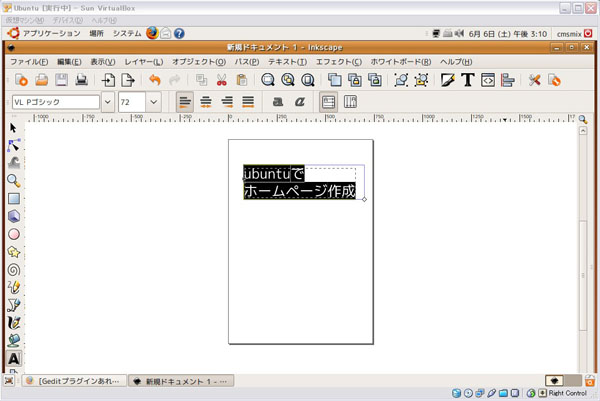Toggle bold text style
The image size is (600, 401).
[x=278, y=102]
